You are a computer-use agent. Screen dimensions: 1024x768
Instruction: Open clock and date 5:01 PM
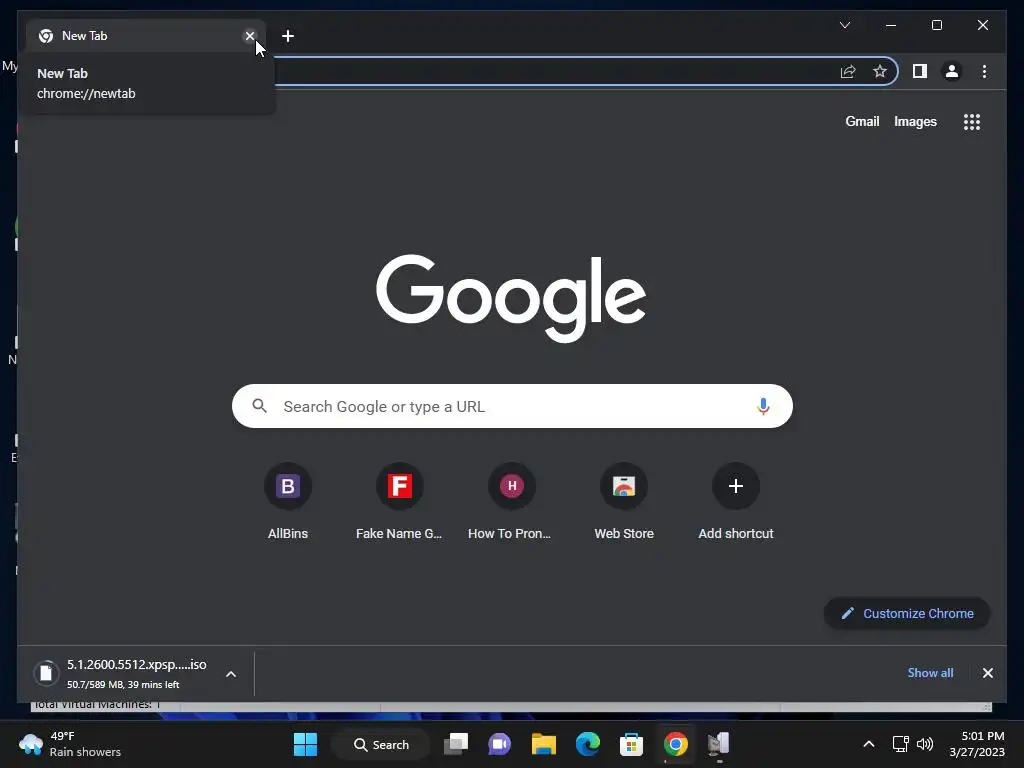coord(977,744)
